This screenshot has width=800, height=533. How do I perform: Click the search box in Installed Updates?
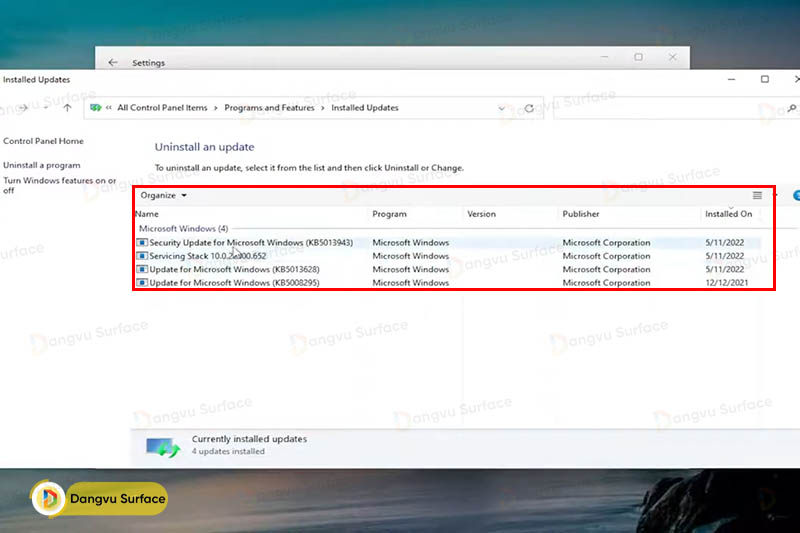677,108
